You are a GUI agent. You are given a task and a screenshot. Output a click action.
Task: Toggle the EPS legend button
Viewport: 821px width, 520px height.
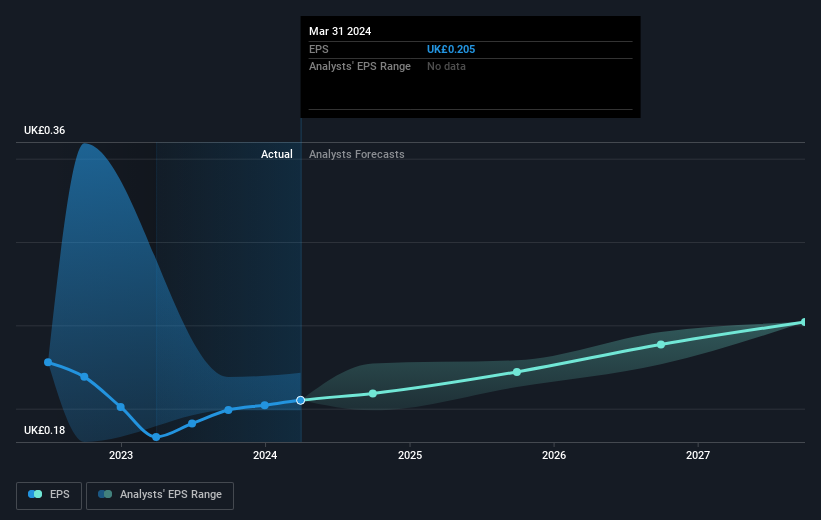(49, 495)
